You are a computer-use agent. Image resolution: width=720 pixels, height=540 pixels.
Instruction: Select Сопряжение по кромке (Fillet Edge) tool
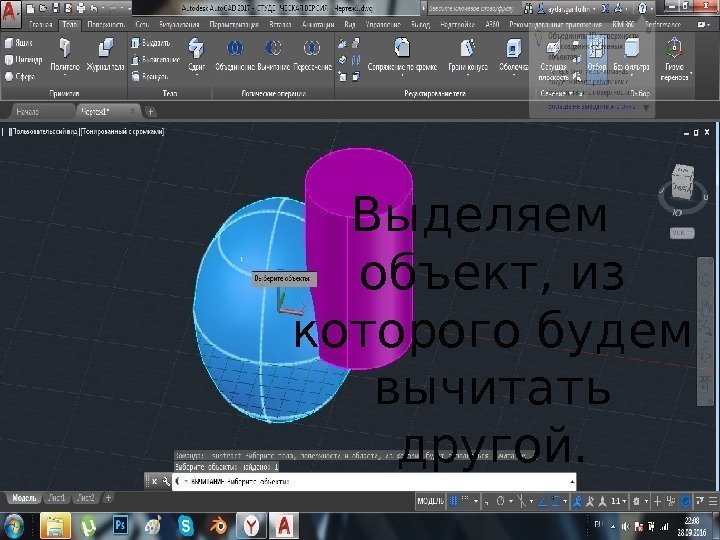[x=402, y=55]
